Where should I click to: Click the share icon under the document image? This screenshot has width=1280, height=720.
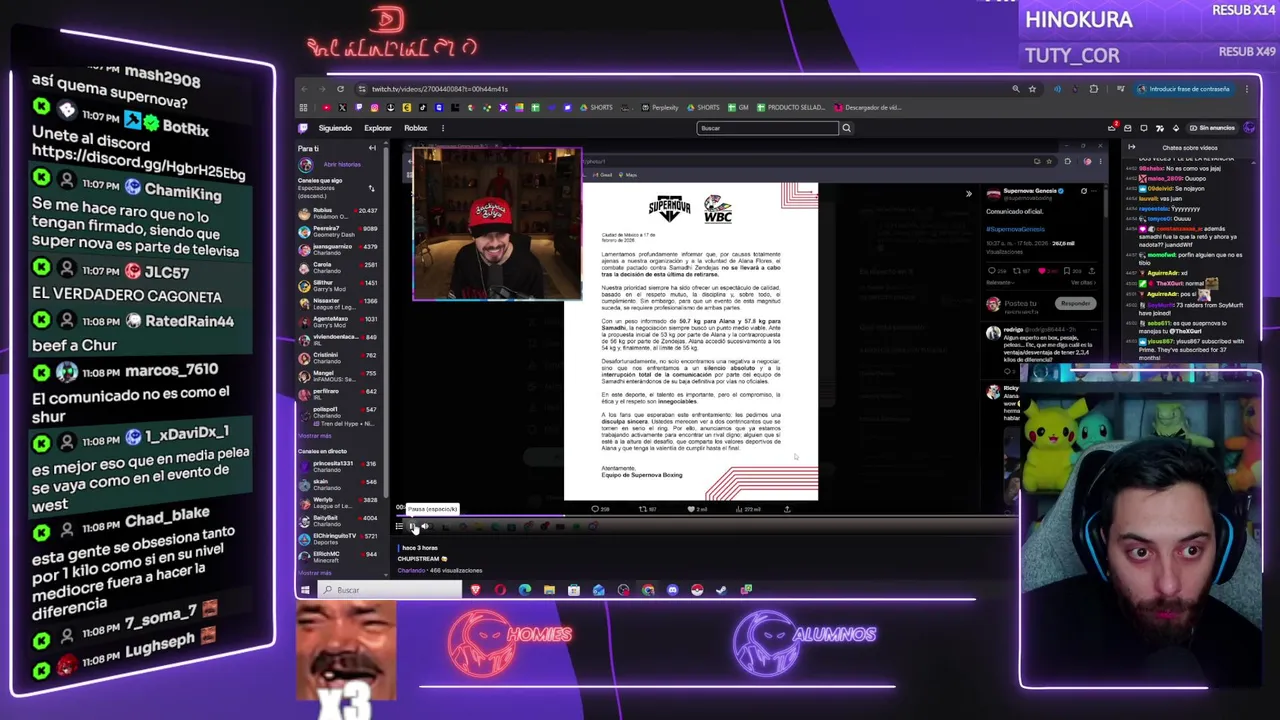click(x=786, y=509)
